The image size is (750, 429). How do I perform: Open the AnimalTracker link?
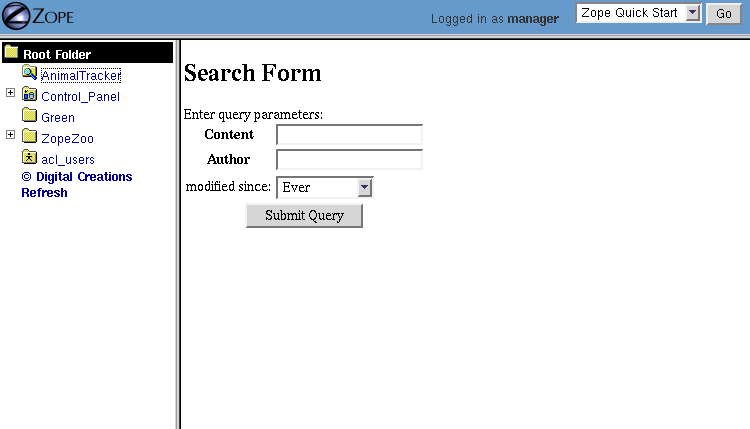point(81,76)
